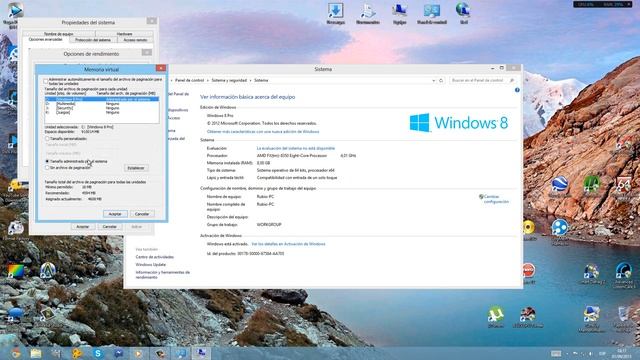Select drive C: Windows 8 Pro row
Image resolution: width=640 pixels, height=360 pixels.
click(102, 99)
